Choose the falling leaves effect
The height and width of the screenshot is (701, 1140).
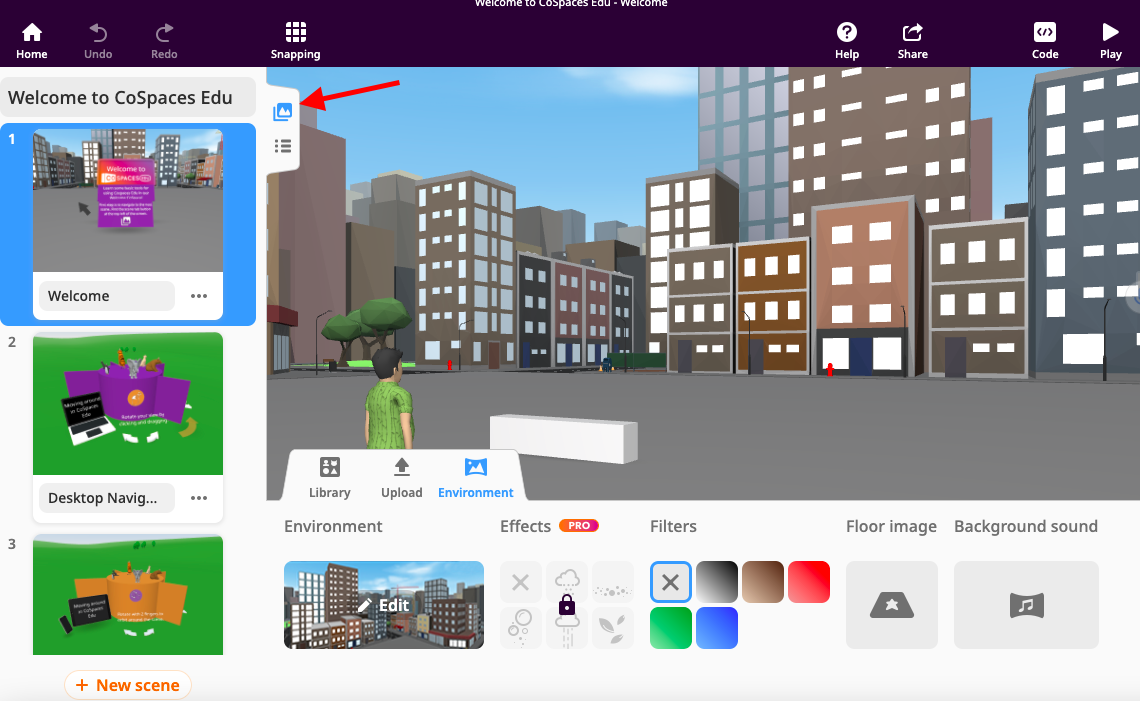[x=613, y=628]
